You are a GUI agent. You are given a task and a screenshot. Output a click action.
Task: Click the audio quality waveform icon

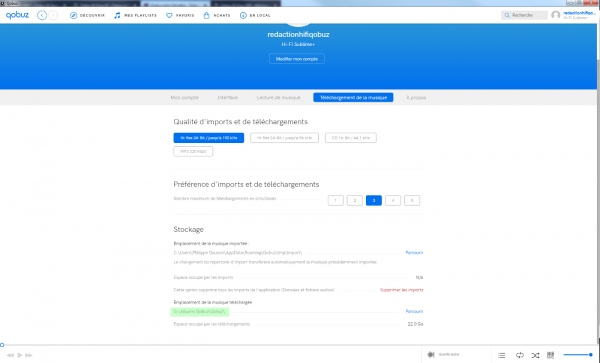(x=431, y=355)
